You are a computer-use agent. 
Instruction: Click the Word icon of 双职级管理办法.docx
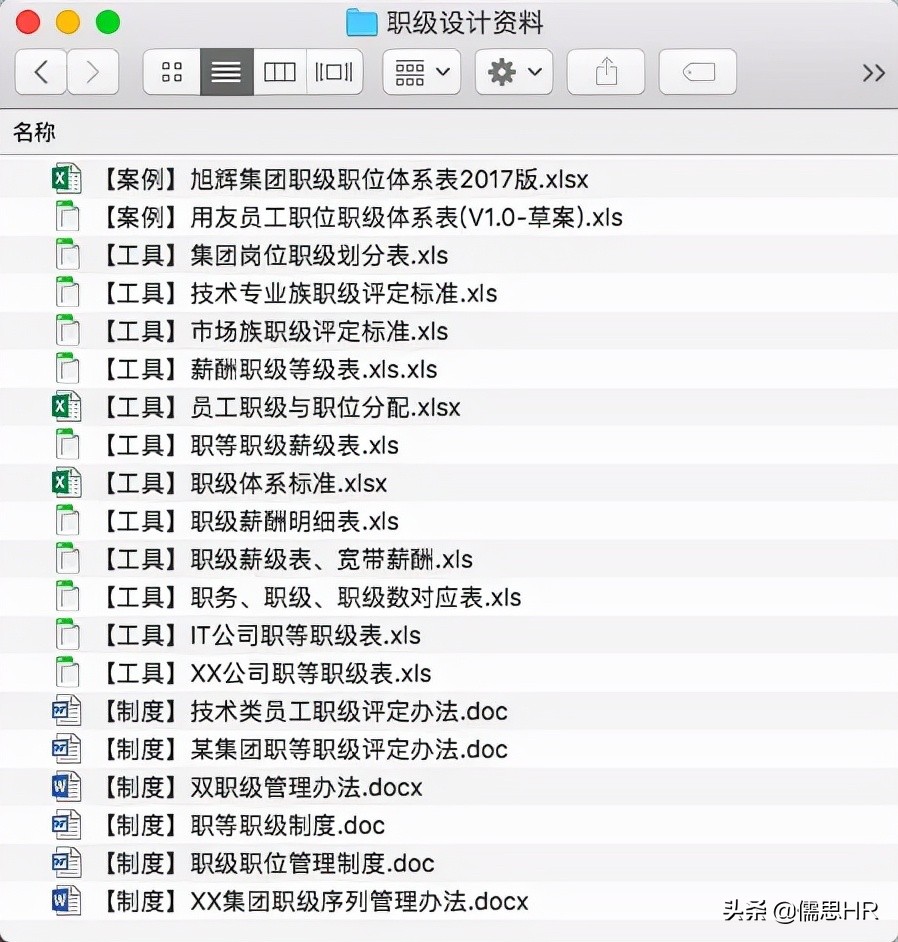tap(66, 786)
